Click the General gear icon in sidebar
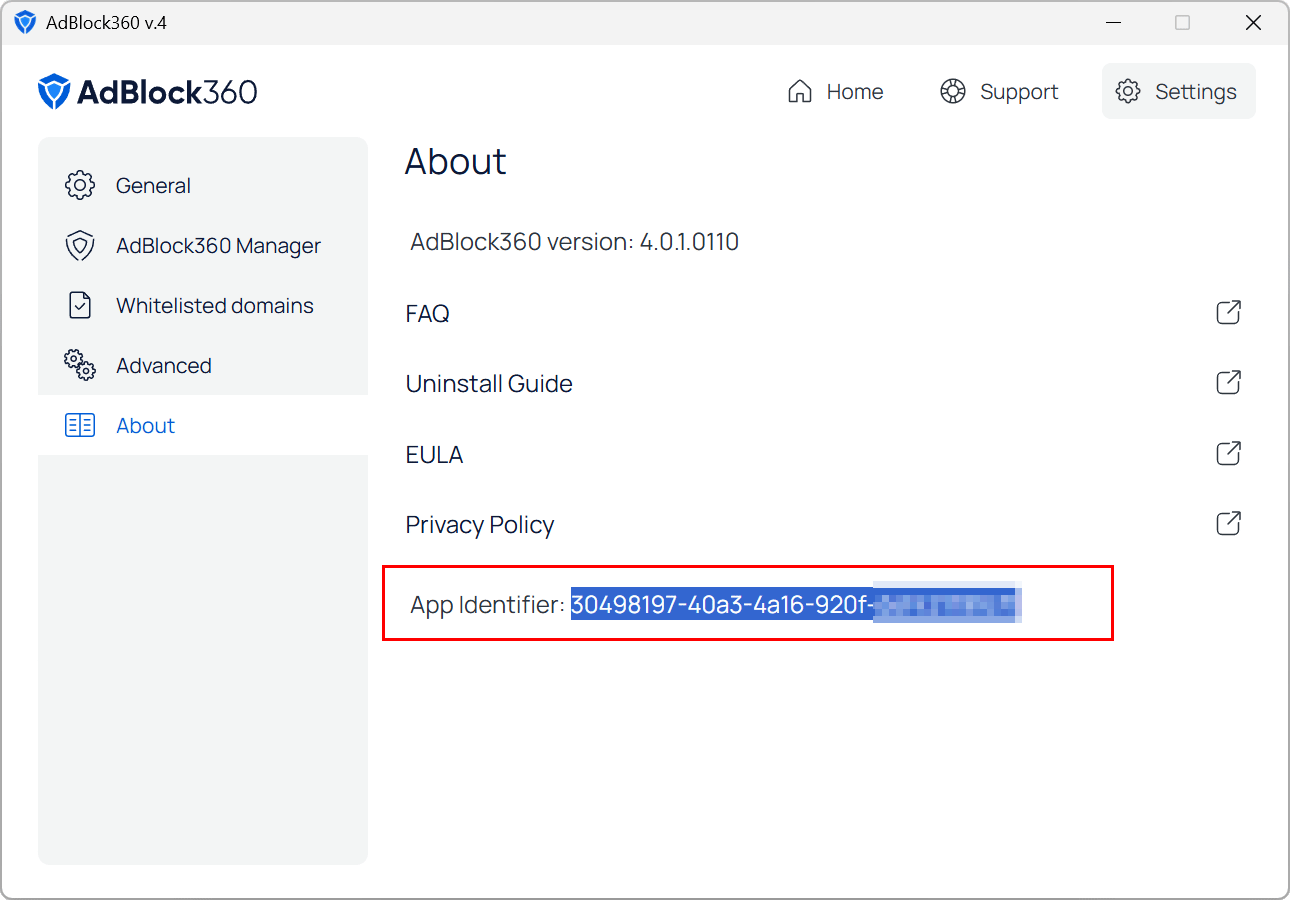 (79, 185)
